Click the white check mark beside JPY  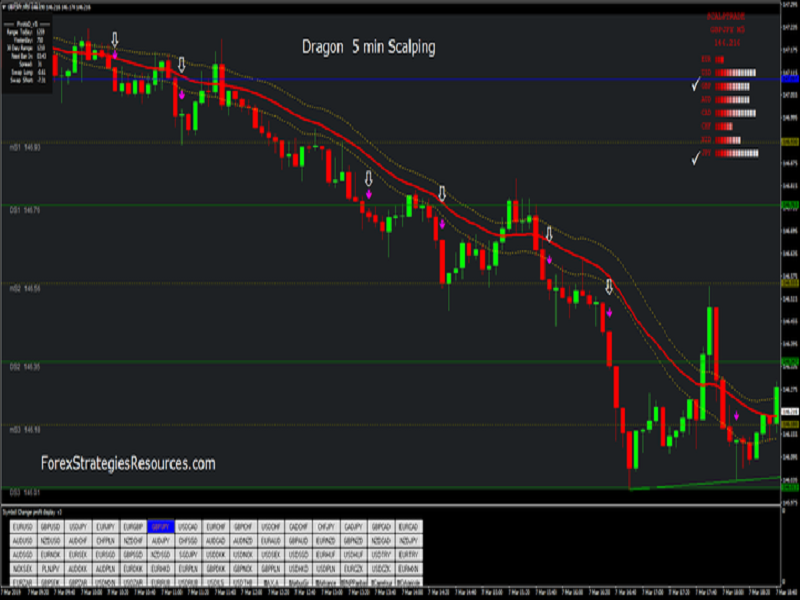click(695, 159)
